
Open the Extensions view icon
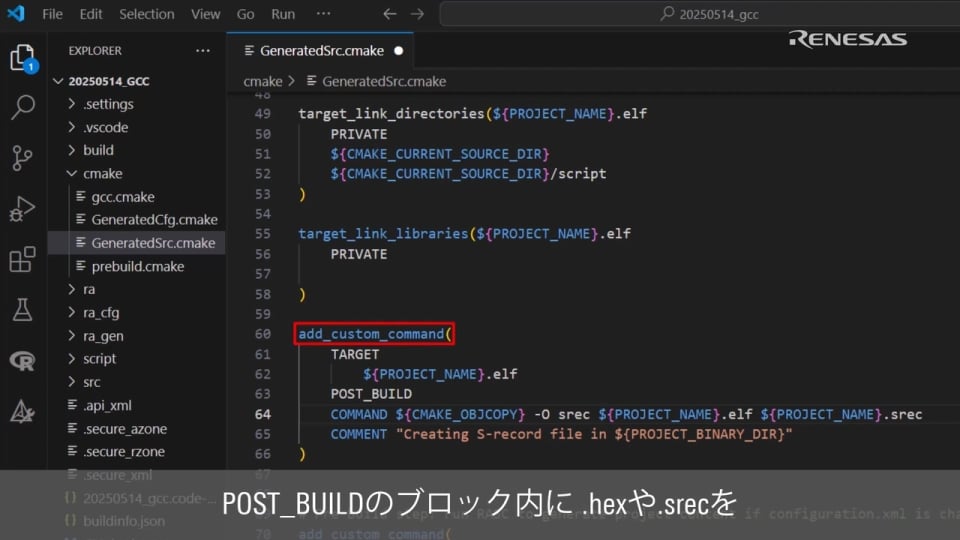coord(22,260)
